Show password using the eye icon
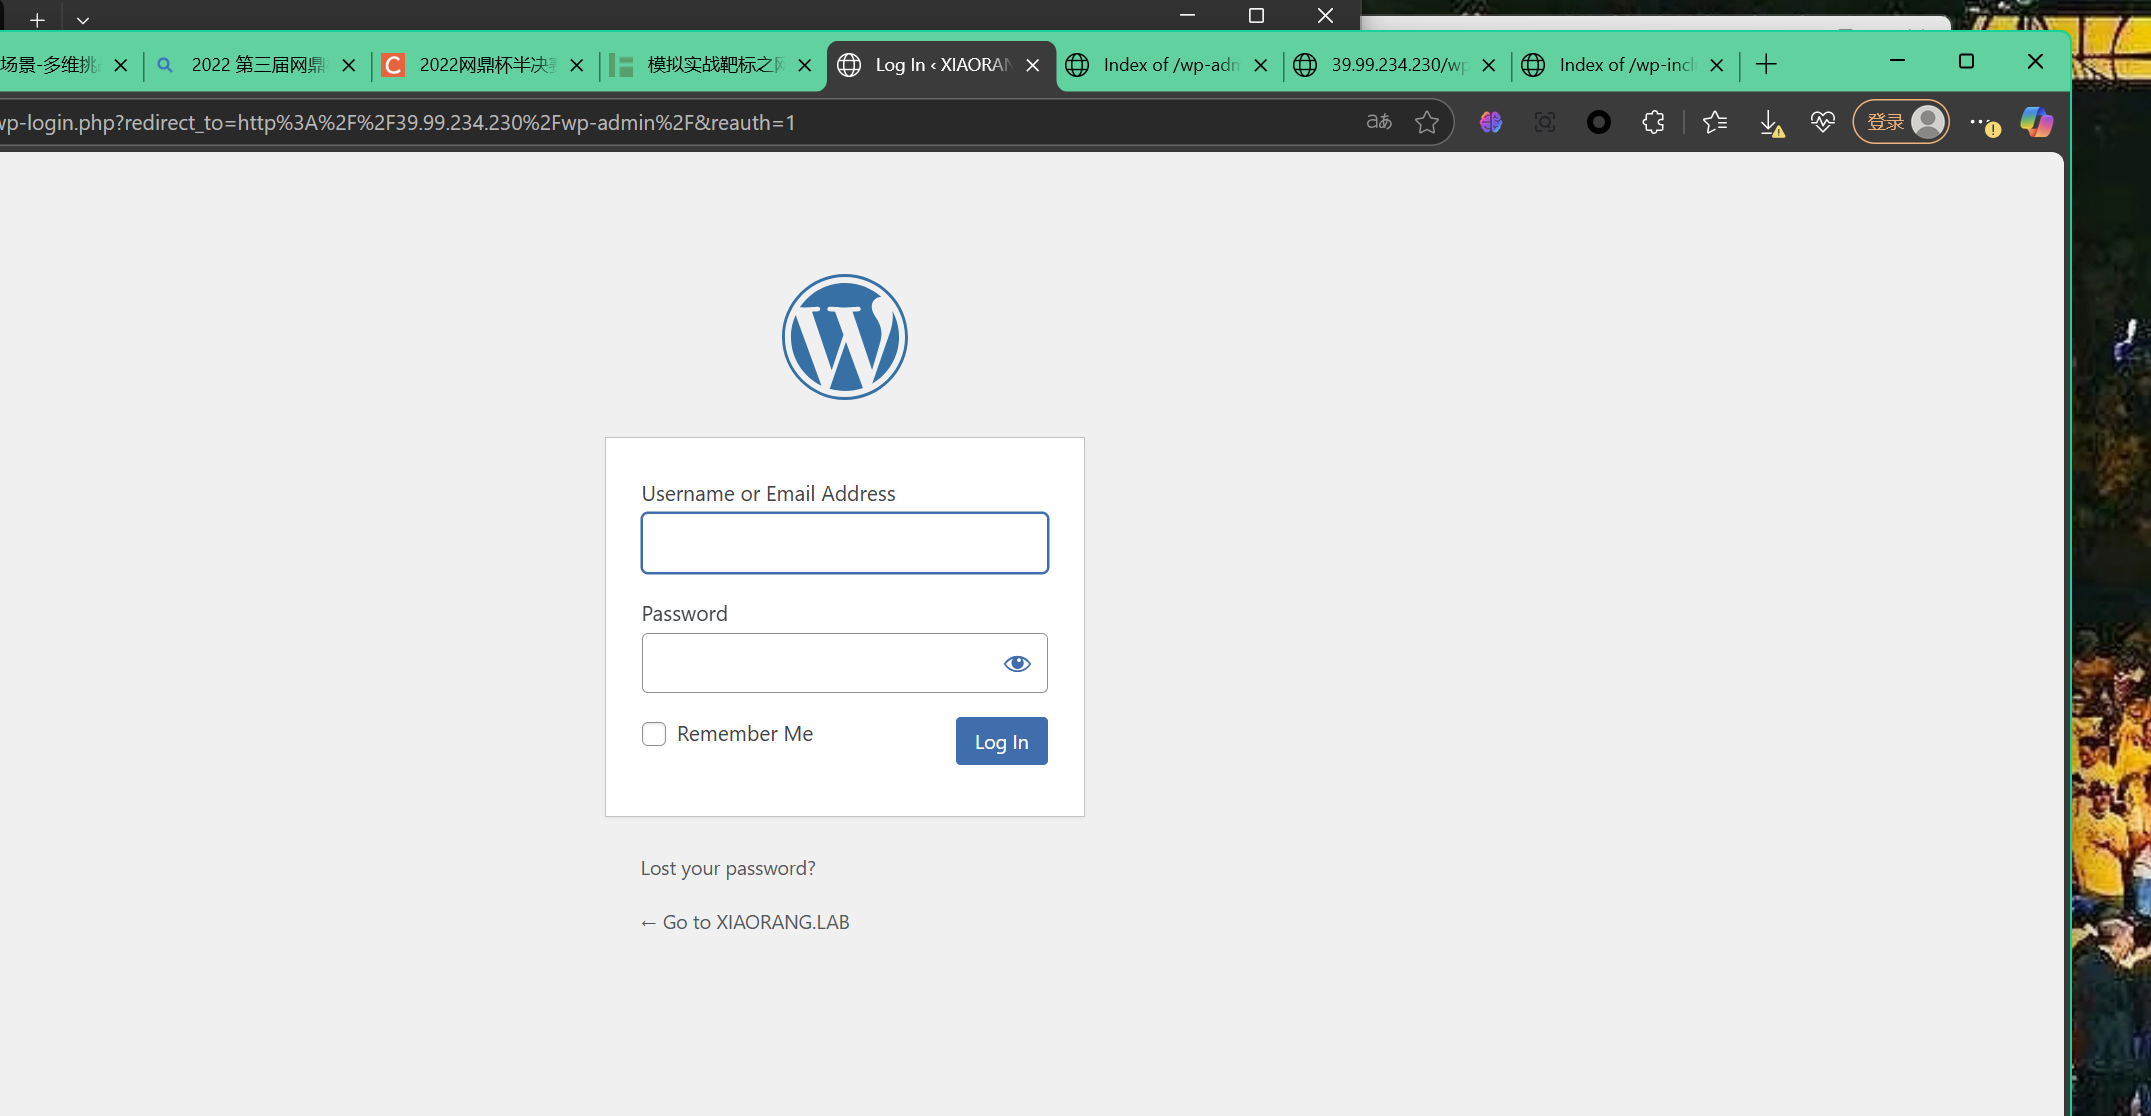The width and height of the screenshot is (2151, 1116). tap(1017, 663)
